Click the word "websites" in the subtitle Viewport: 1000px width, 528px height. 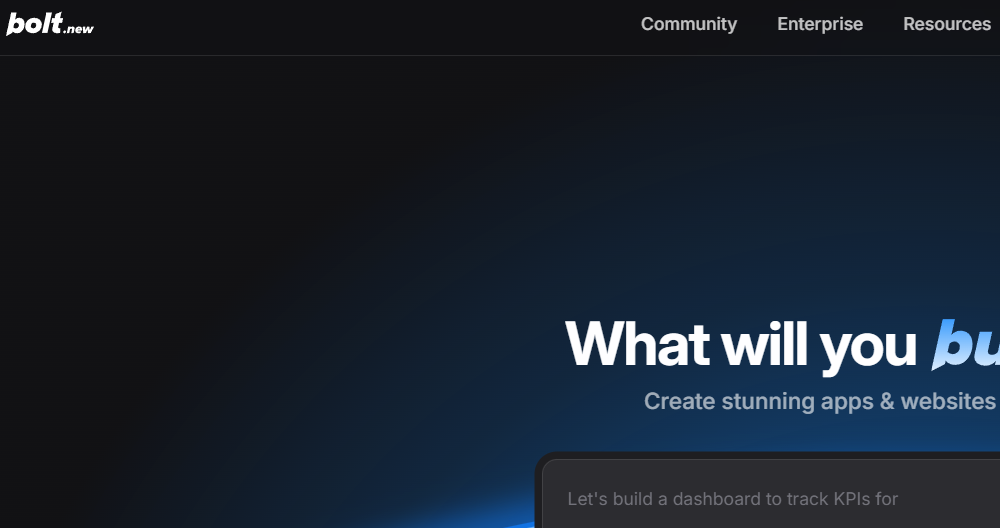pos(947,401)
